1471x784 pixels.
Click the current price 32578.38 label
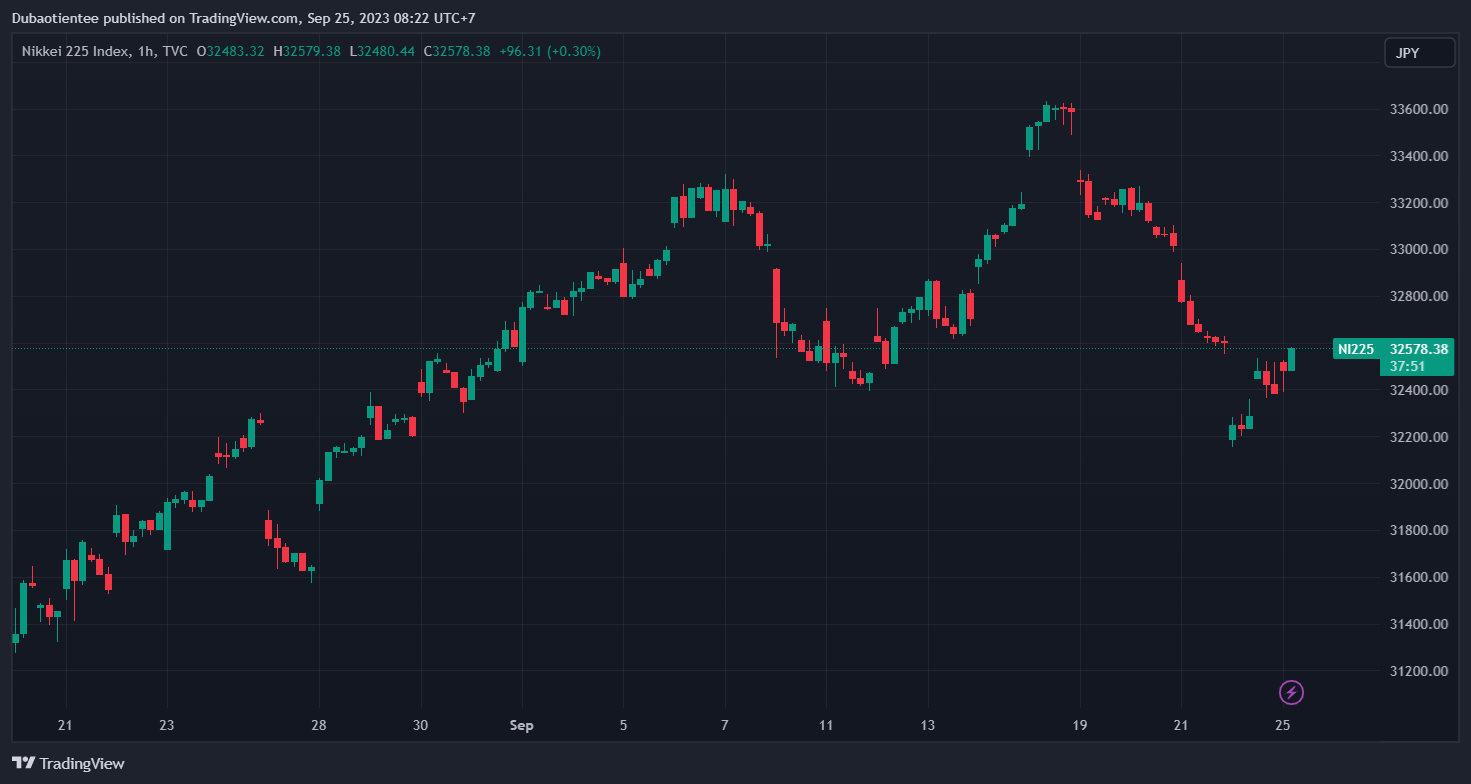1418,349
